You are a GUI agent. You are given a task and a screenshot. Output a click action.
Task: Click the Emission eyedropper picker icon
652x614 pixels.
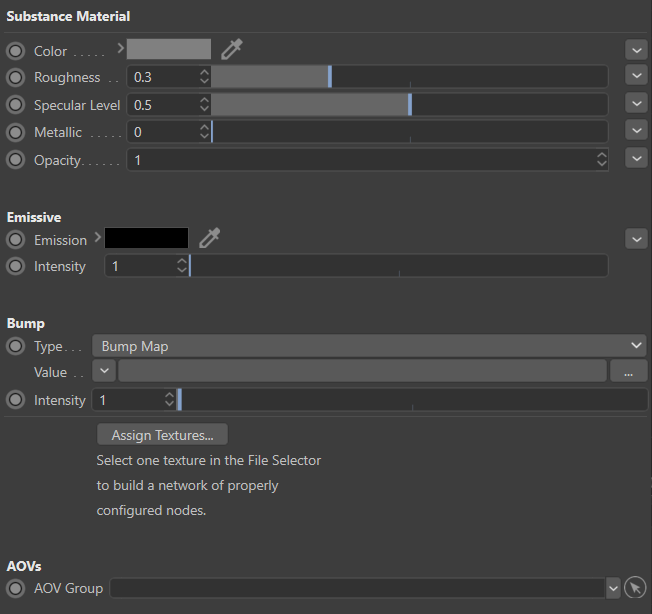(x=209, y=238)
